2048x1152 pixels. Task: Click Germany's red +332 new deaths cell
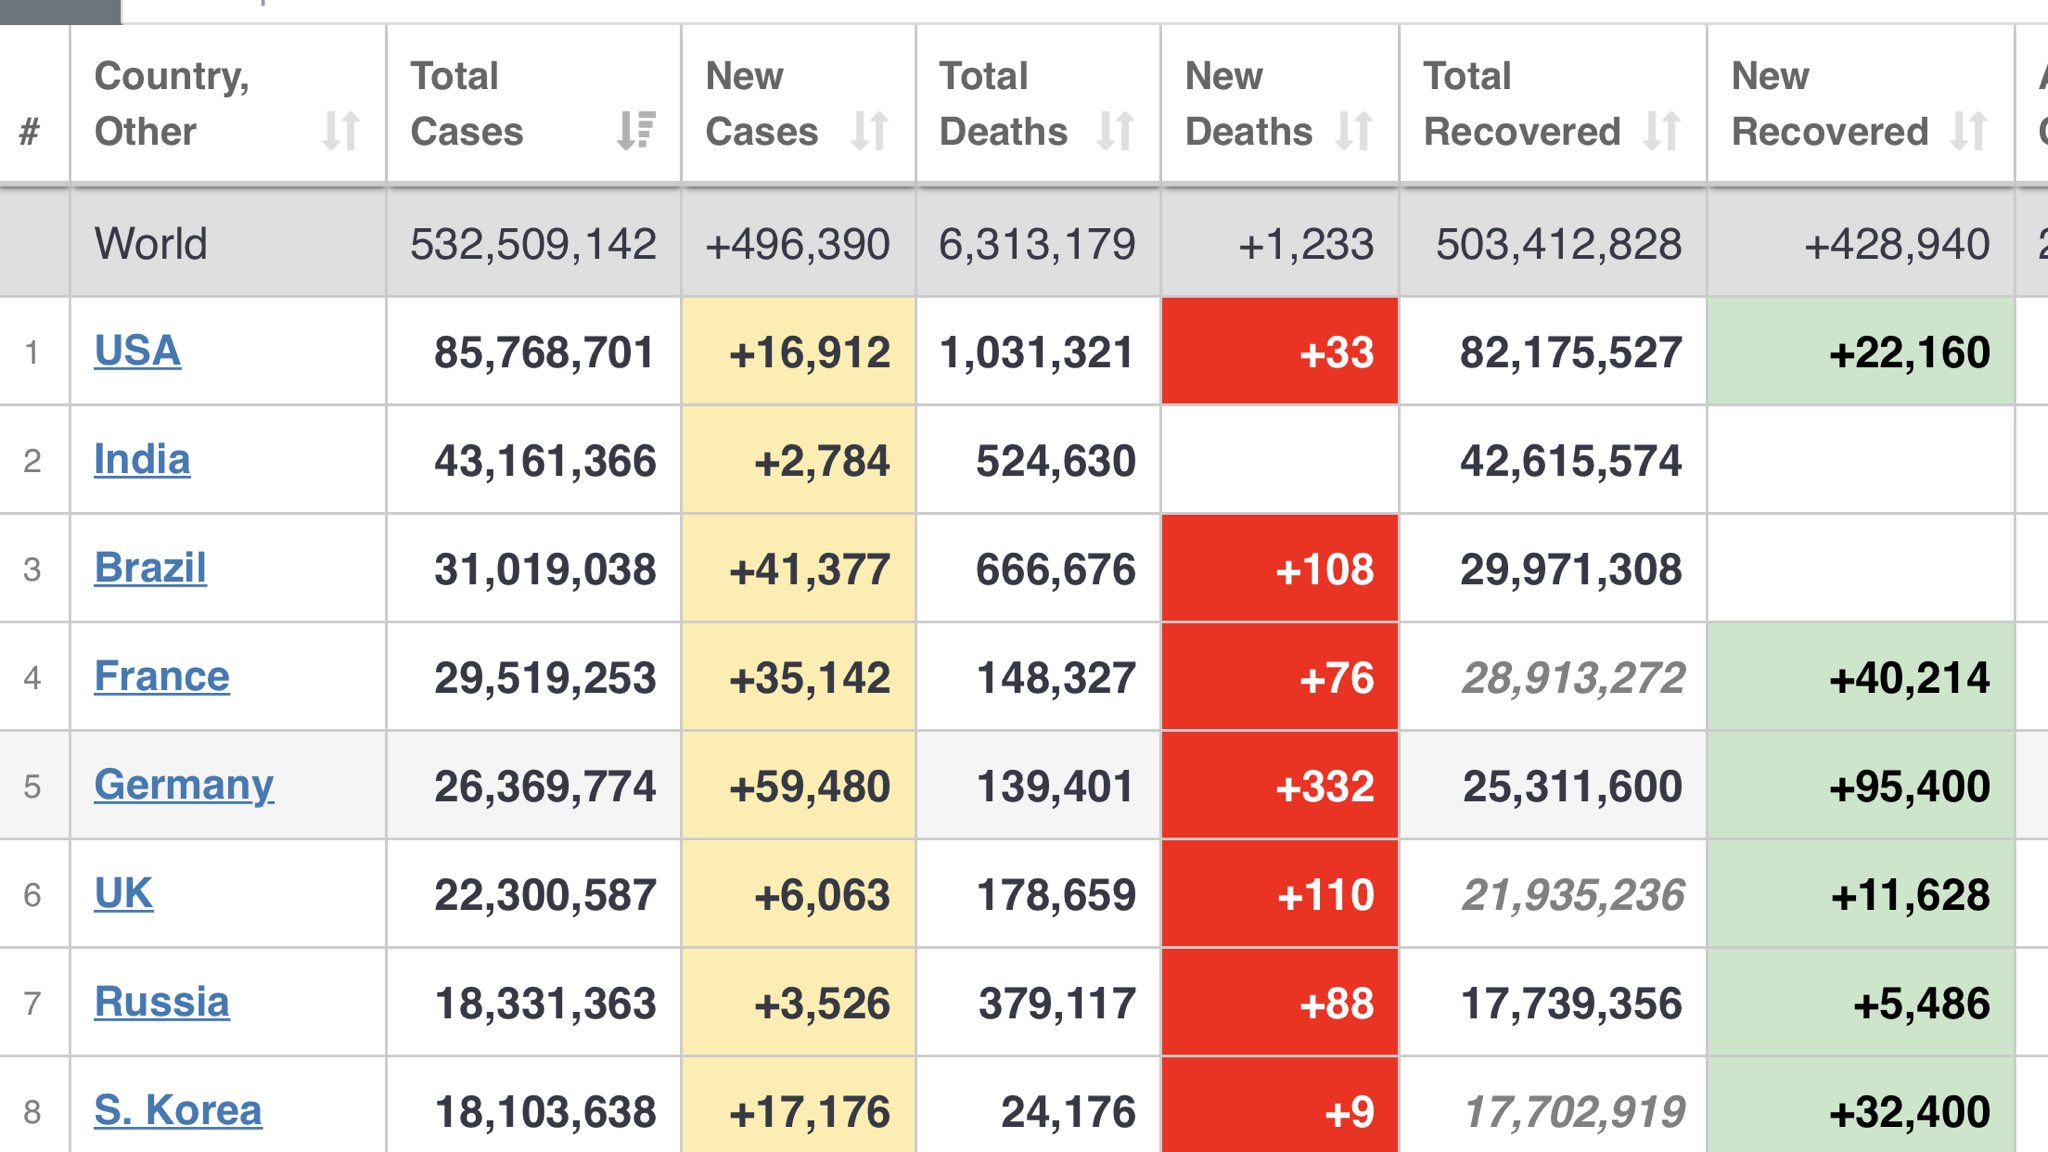pos(1279,786)
